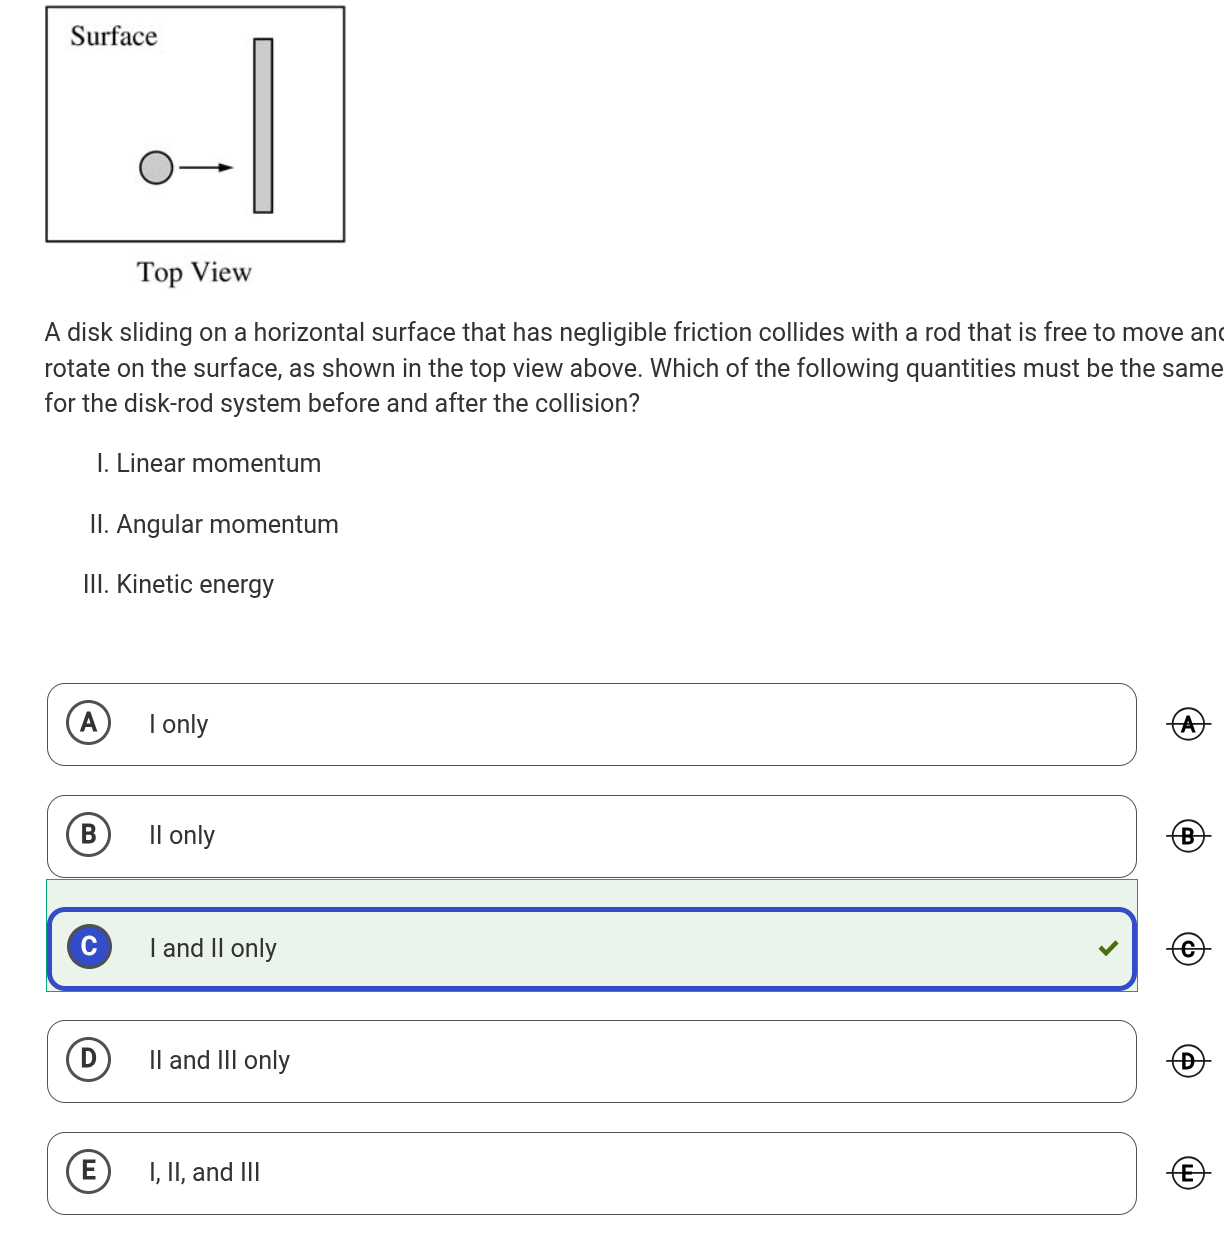Select the A radio circle
The height and width of the screenshot is (1258, 1224).
(89, 722)
